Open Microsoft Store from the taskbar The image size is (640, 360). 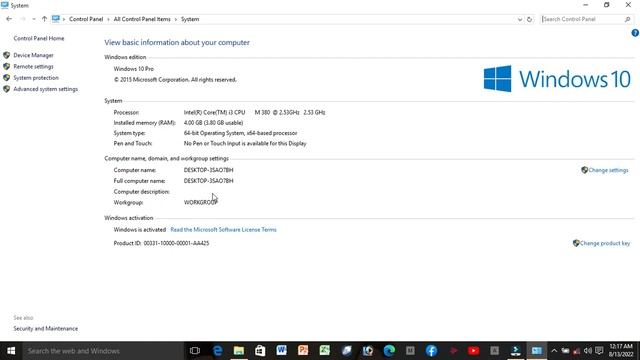tap(260, 351)
